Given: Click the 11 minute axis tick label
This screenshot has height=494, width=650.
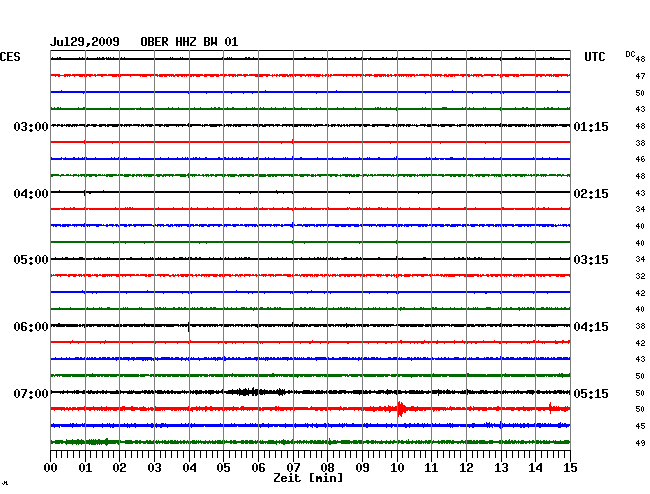Looking at the screenshot, I should [x=431, y=467].
